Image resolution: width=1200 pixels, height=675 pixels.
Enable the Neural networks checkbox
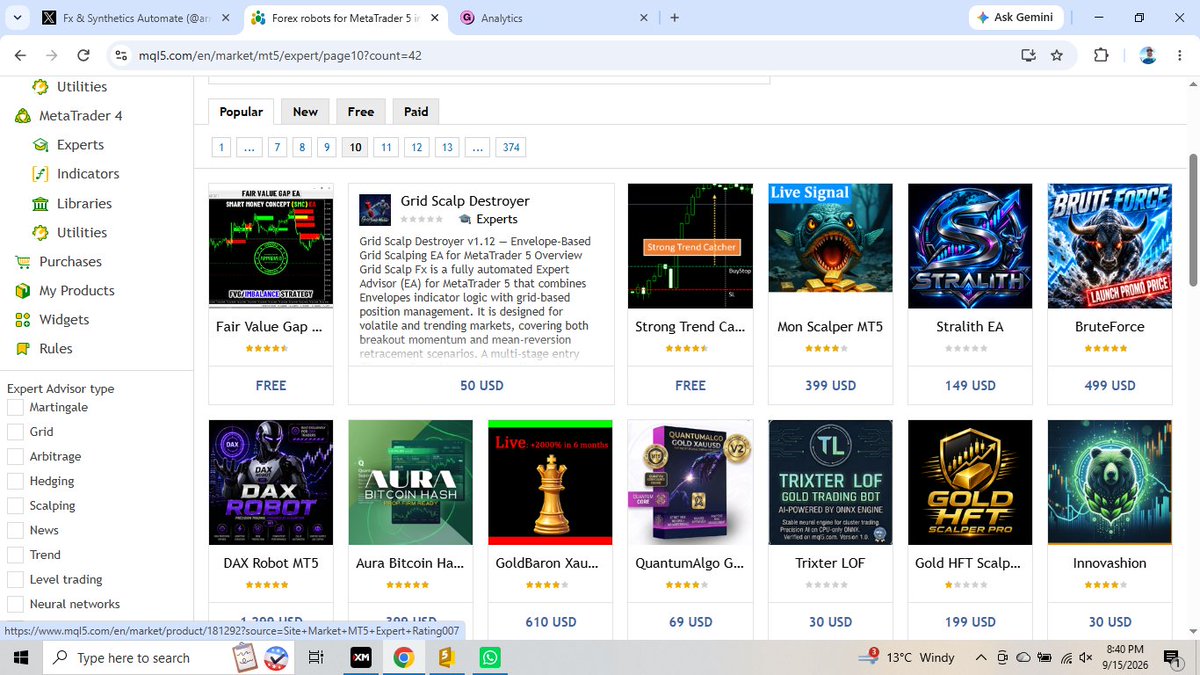[15, 604]
